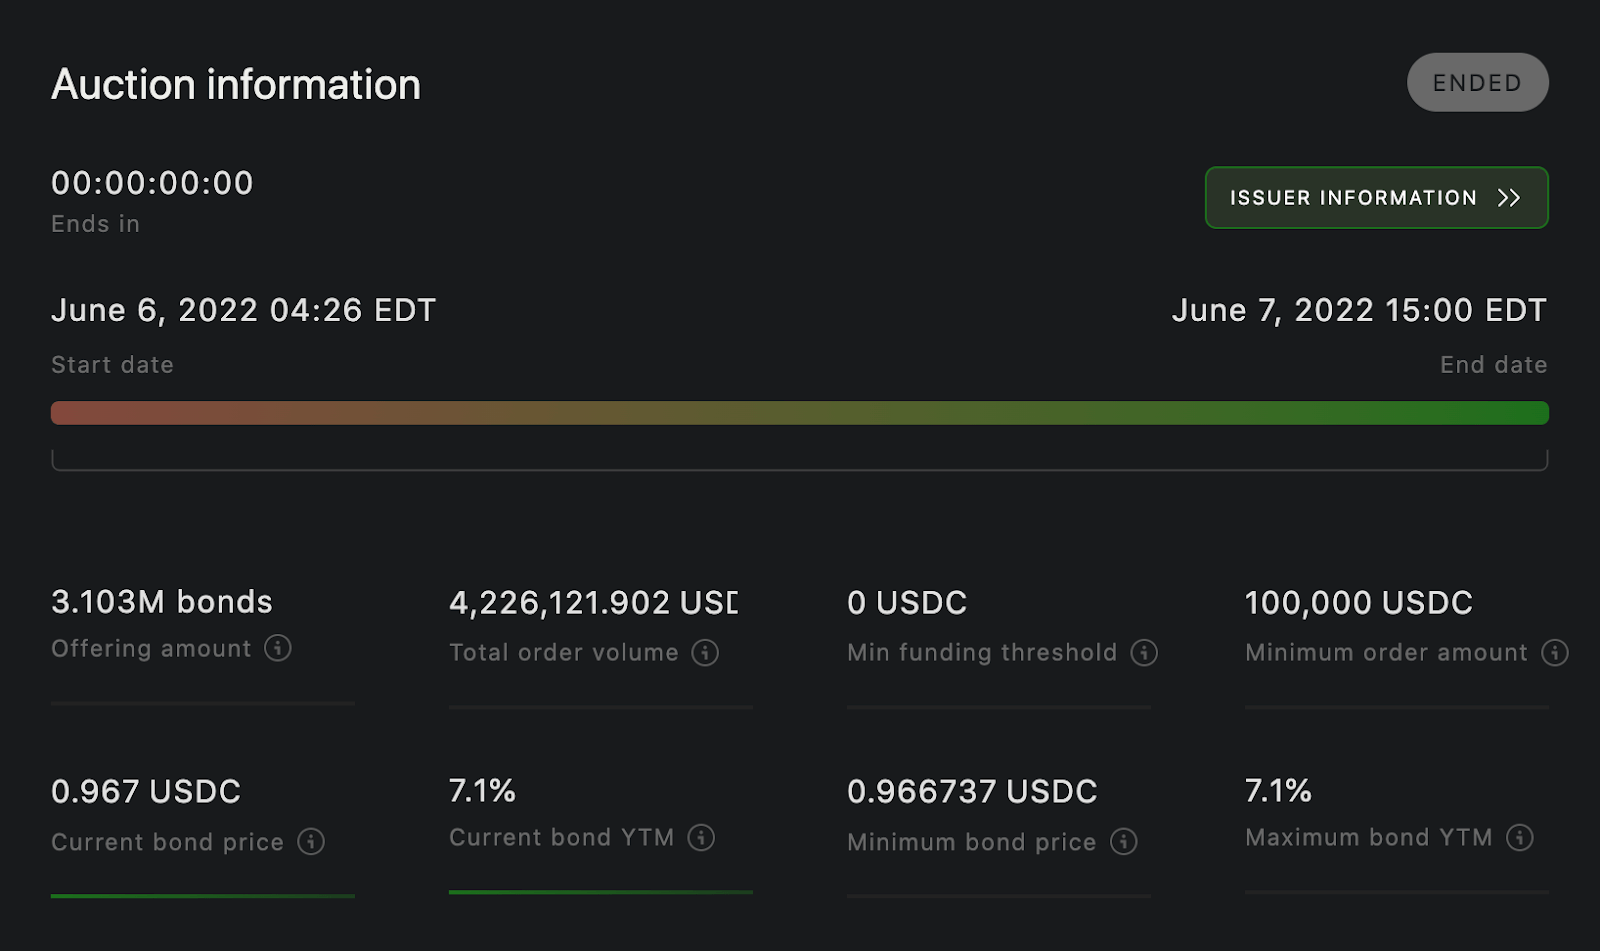Image resolution: width=1600 pixels, height=951 pixels.
Task: Select the 4,226,121.902 order volume value
Action: point(594,602)
